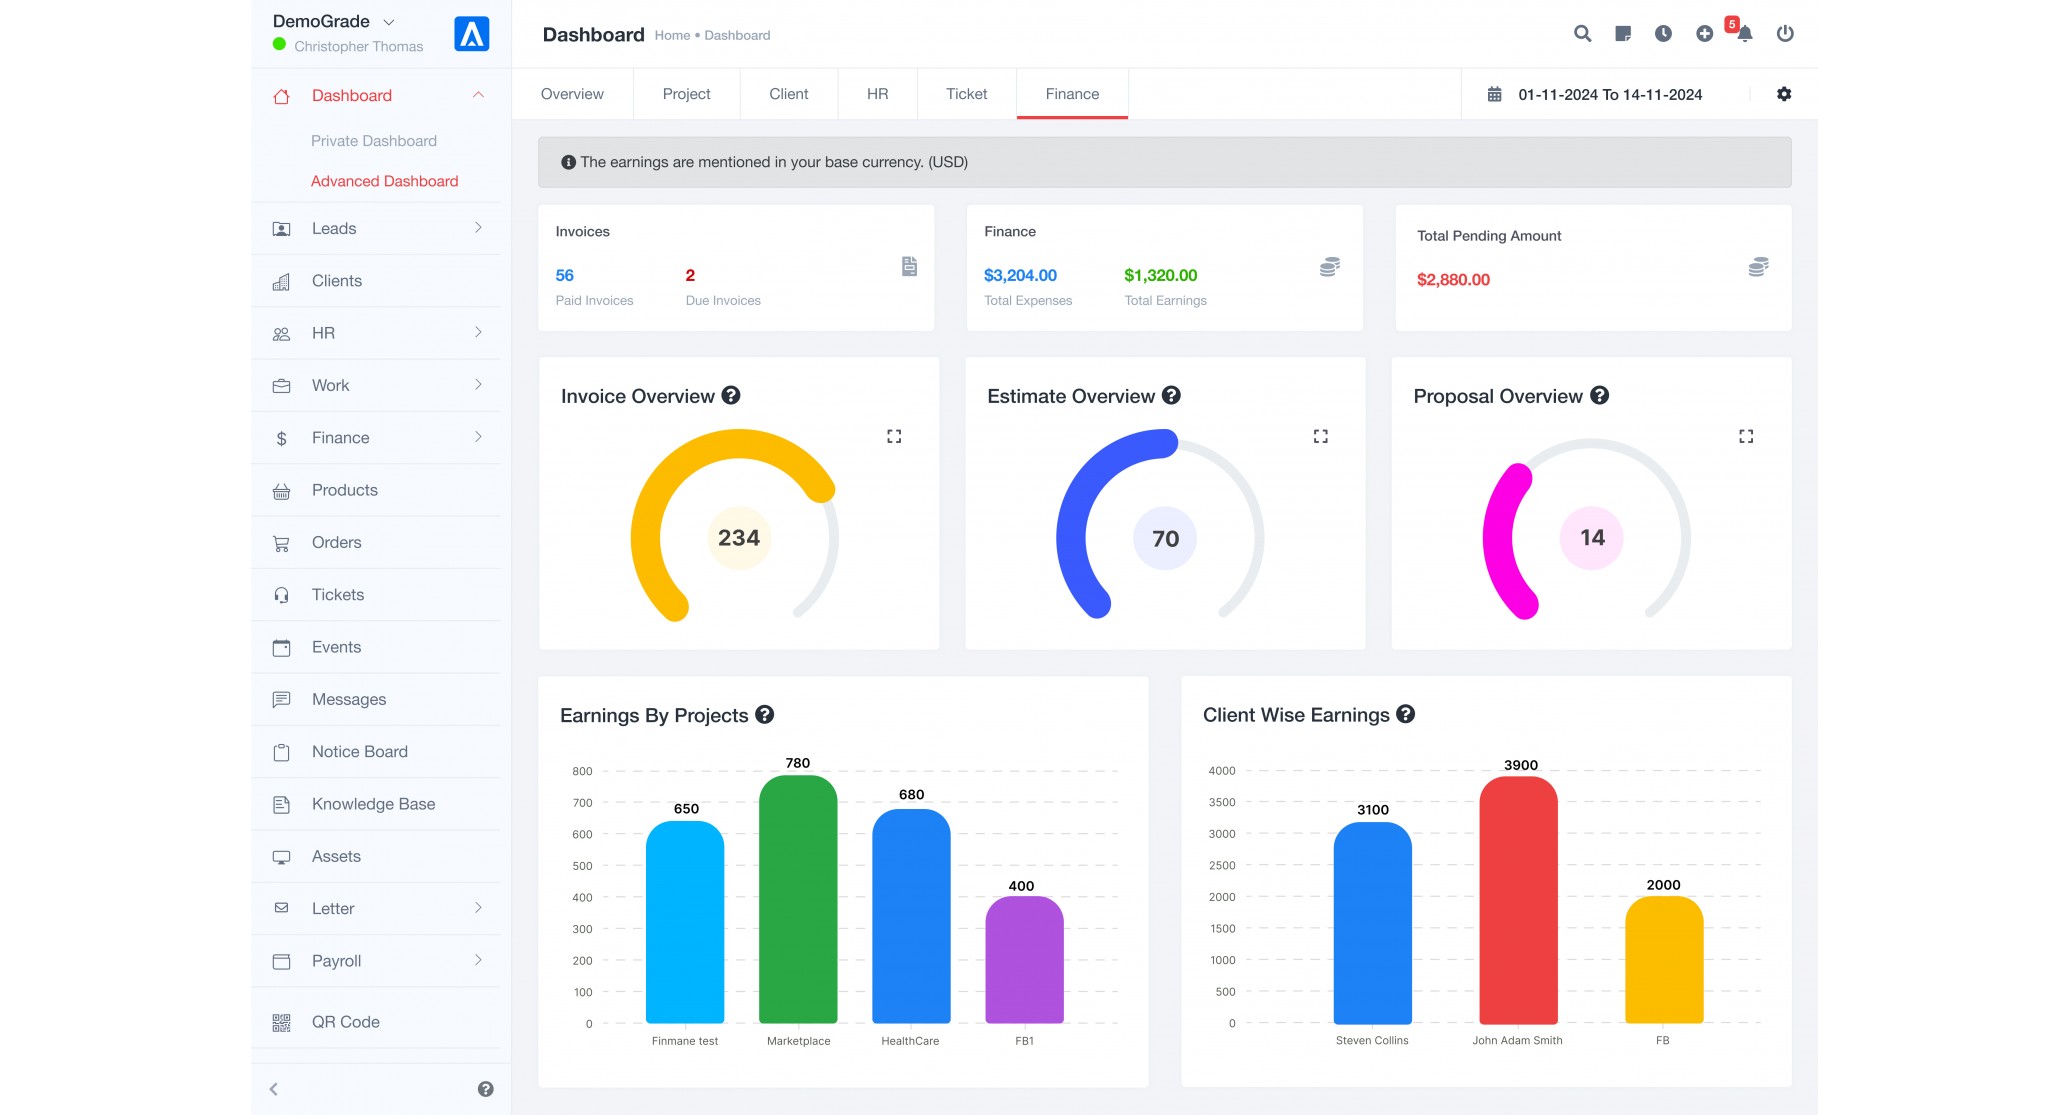This screenshot has height=1115, width=2070.
Task: Collapse the Dashboard sidebar section
Action: [478, 95]
